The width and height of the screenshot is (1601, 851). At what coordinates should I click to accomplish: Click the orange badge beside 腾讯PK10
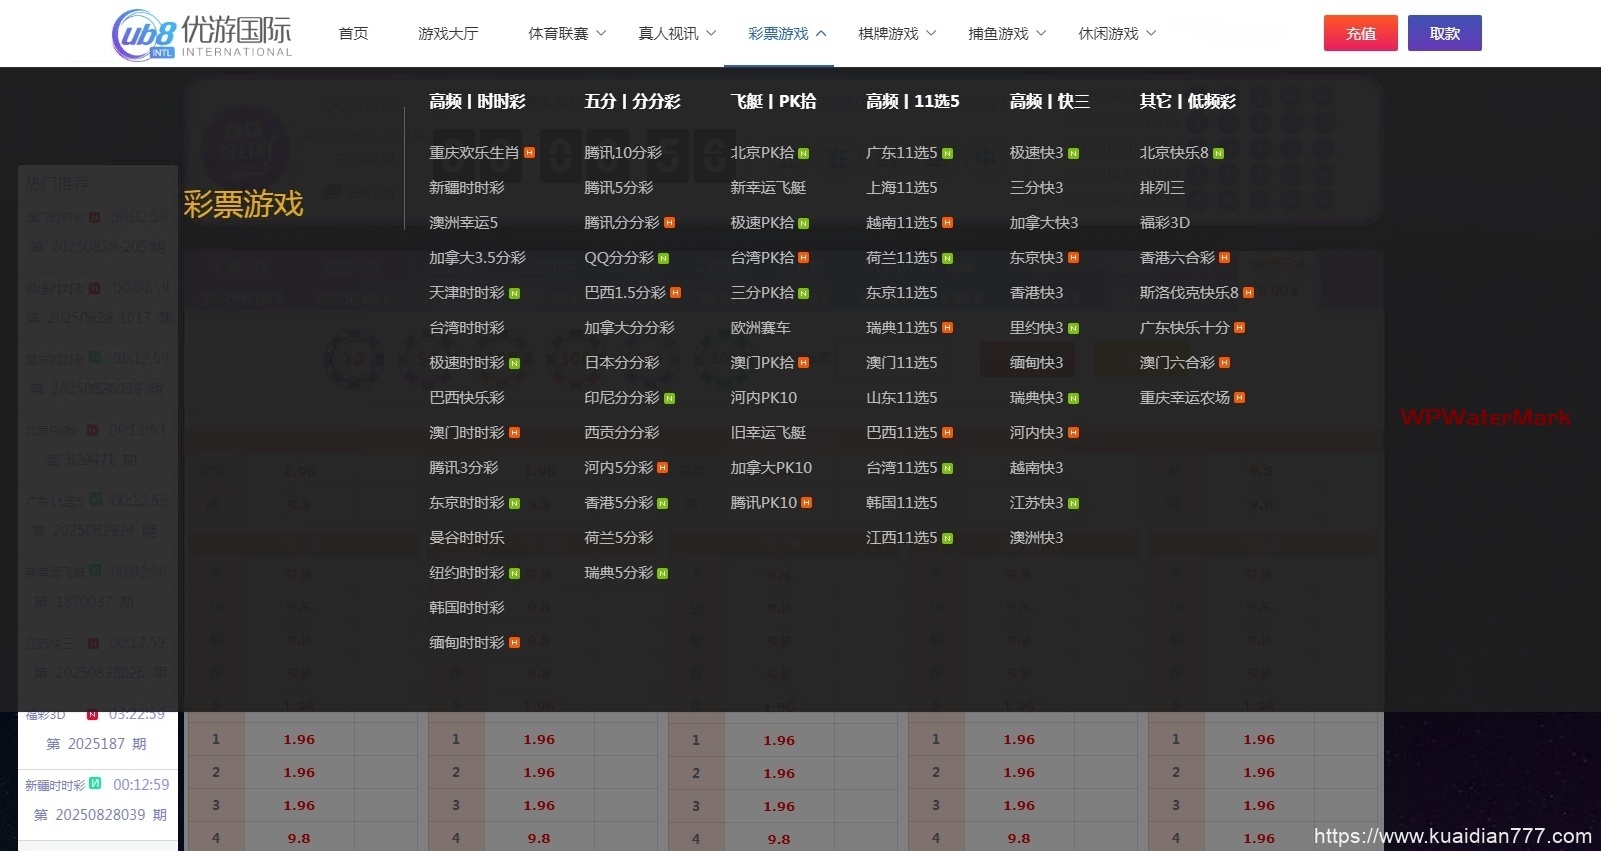pos(806,503)
